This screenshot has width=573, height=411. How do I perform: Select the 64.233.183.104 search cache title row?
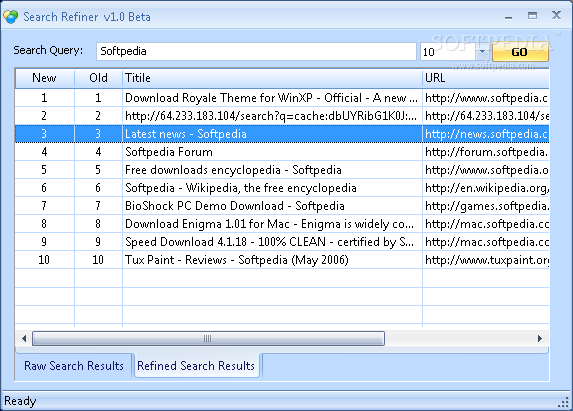[282, 116]
